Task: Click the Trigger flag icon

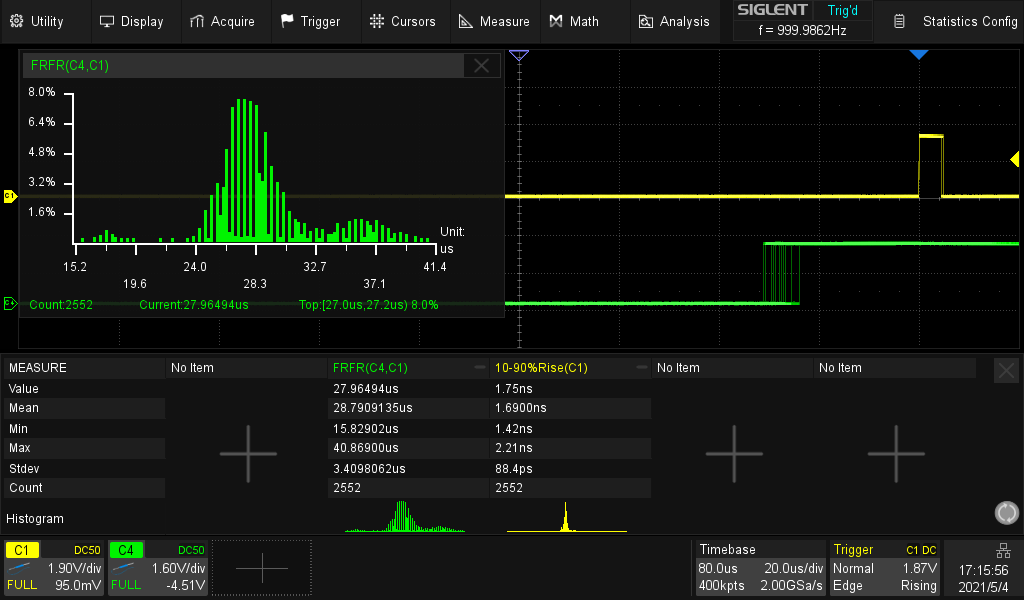Action: [x=287, y=21]
